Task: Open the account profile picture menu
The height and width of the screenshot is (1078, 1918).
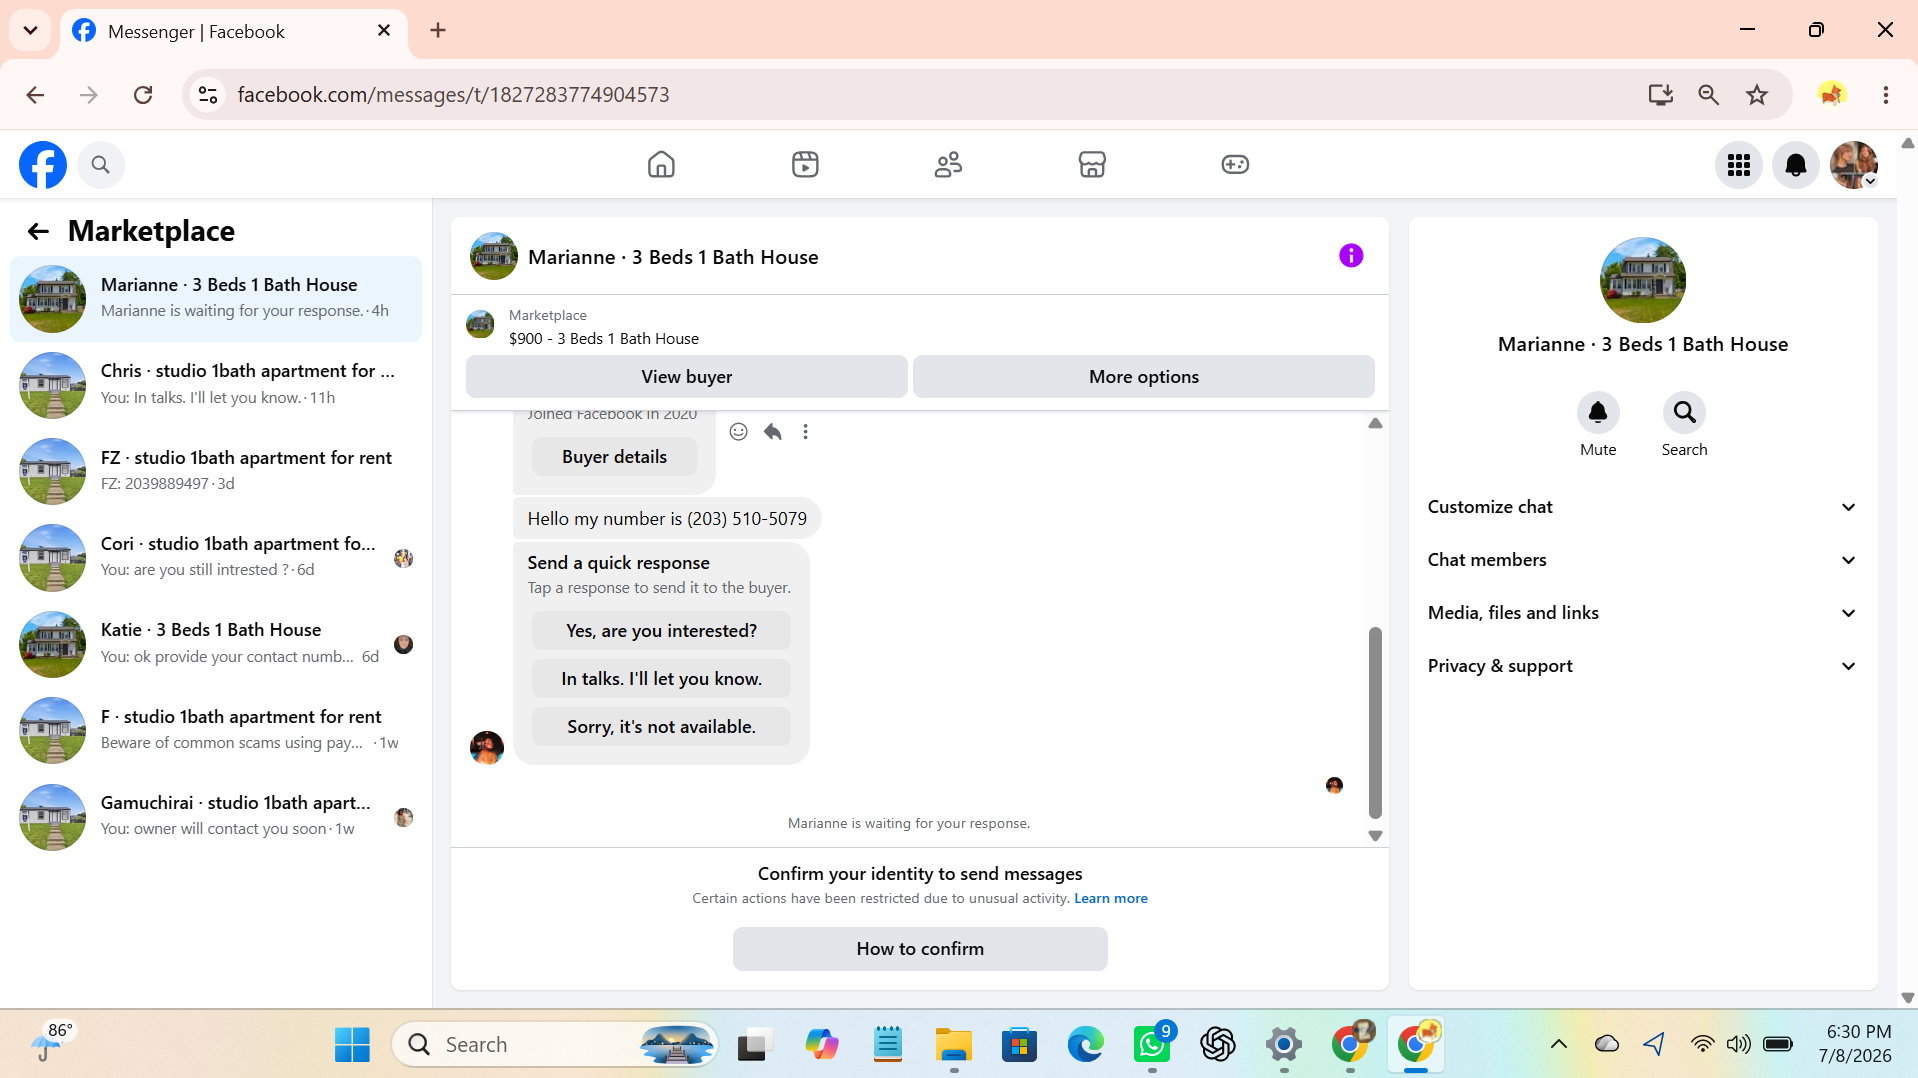Action: [x=1854, y=165]
